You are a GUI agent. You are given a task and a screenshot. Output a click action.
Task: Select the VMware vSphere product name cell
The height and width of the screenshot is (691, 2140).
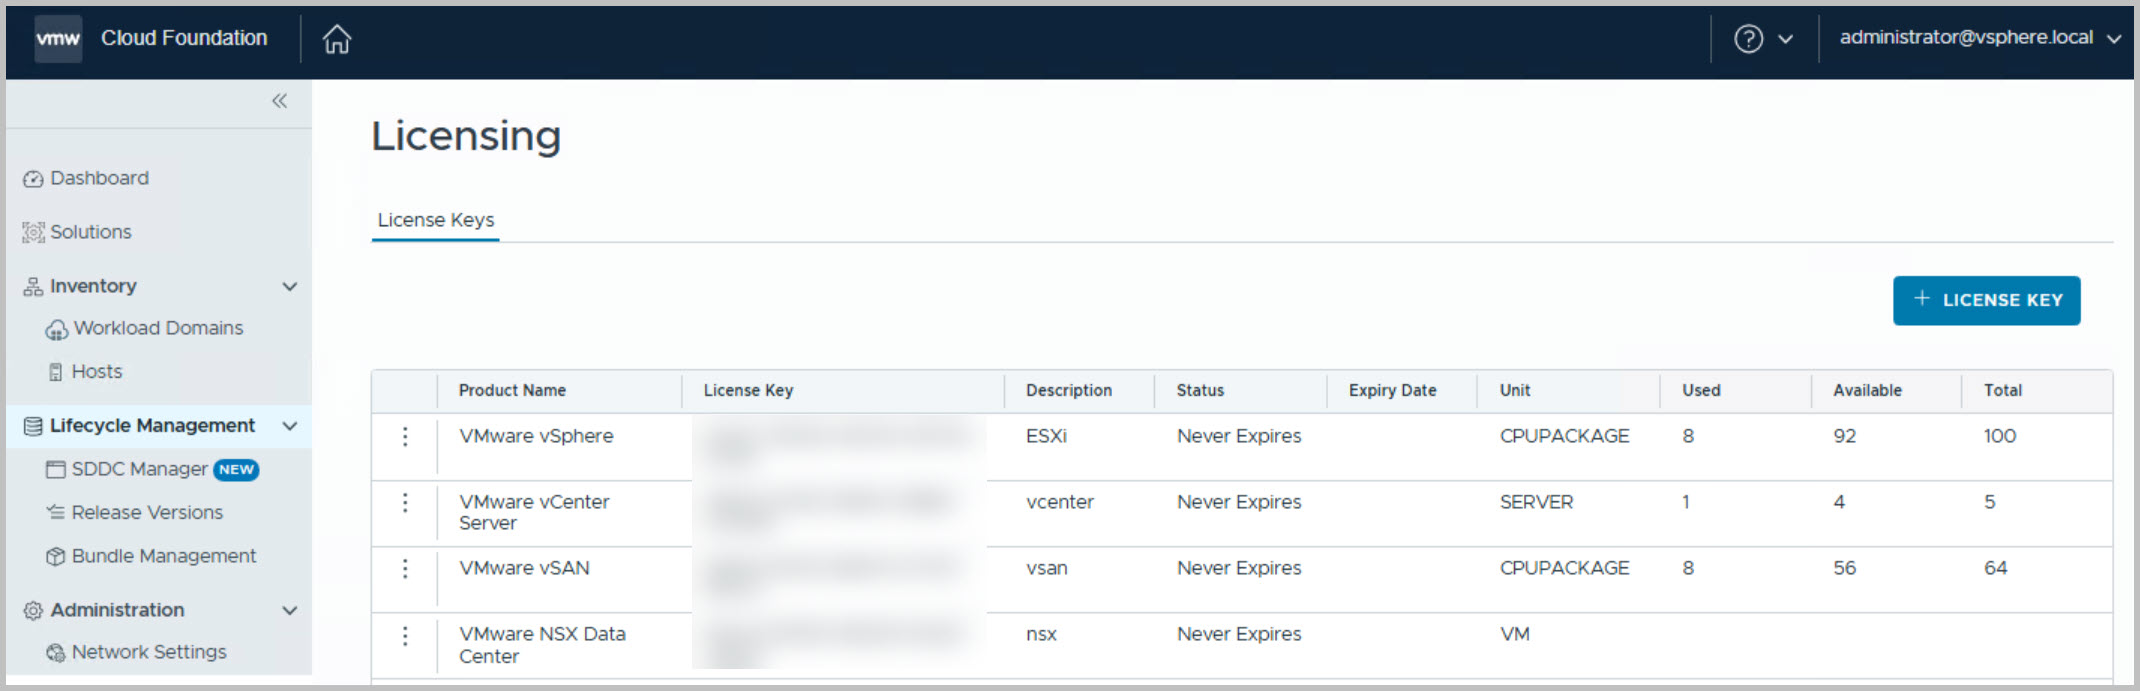click(x=536, y=437)
